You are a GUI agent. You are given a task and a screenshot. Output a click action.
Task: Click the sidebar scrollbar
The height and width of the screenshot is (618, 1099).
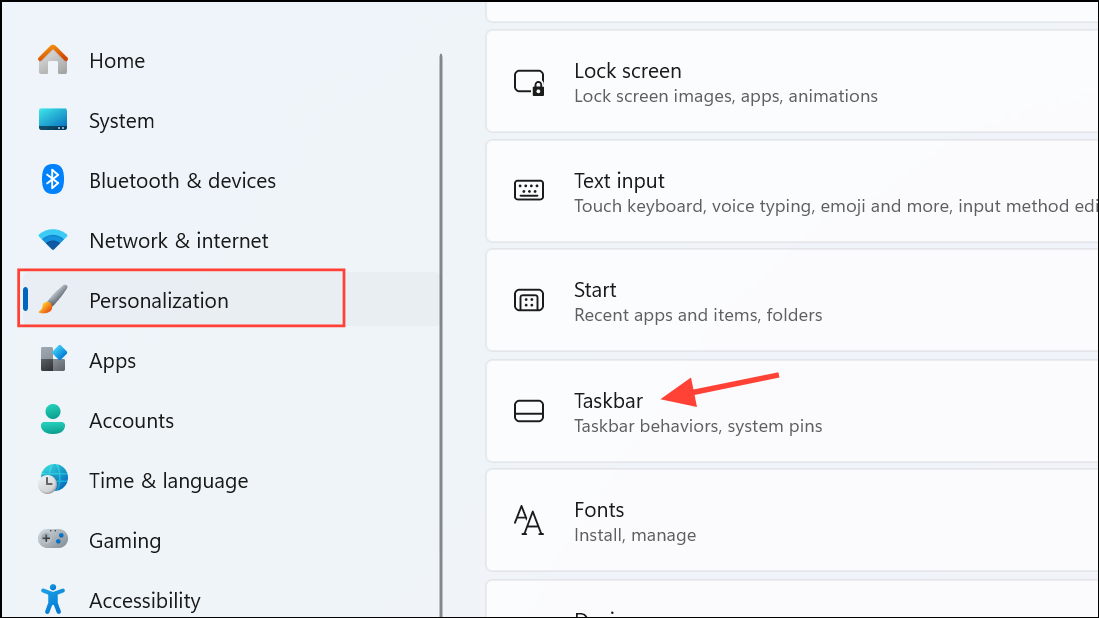[441, 300]
